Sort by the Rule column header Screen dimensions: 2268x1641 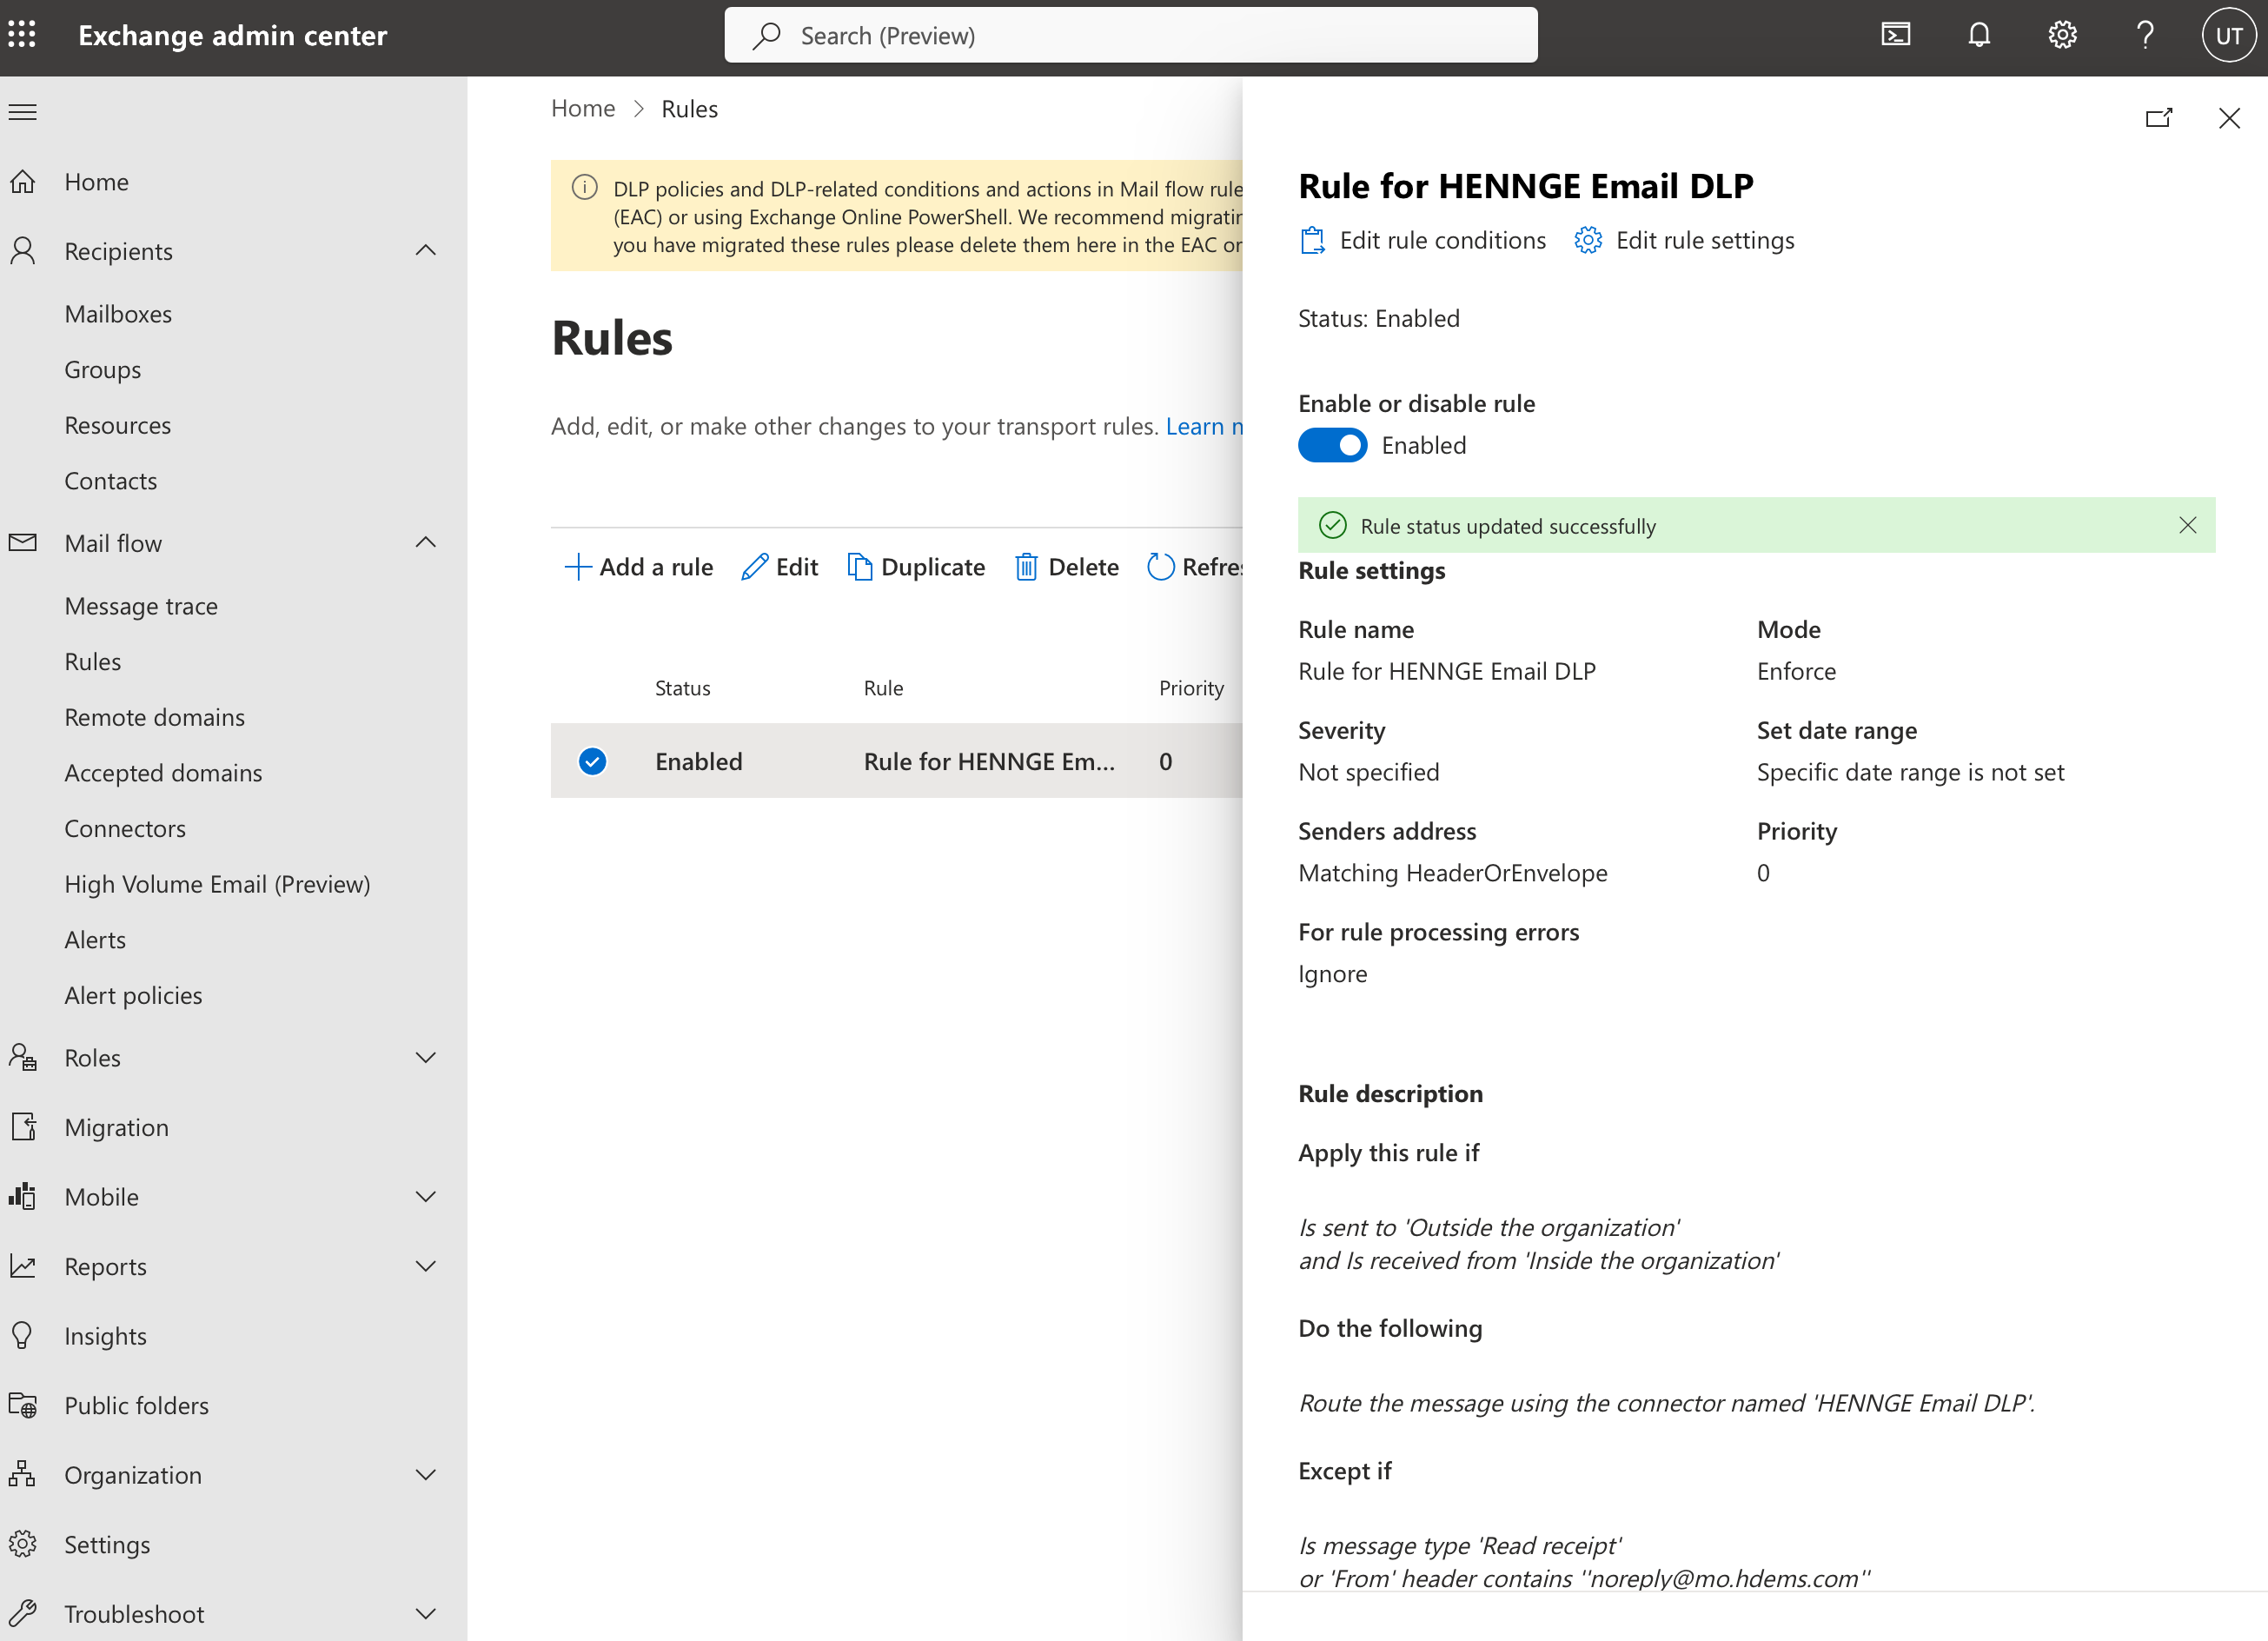tap(883, 688)
